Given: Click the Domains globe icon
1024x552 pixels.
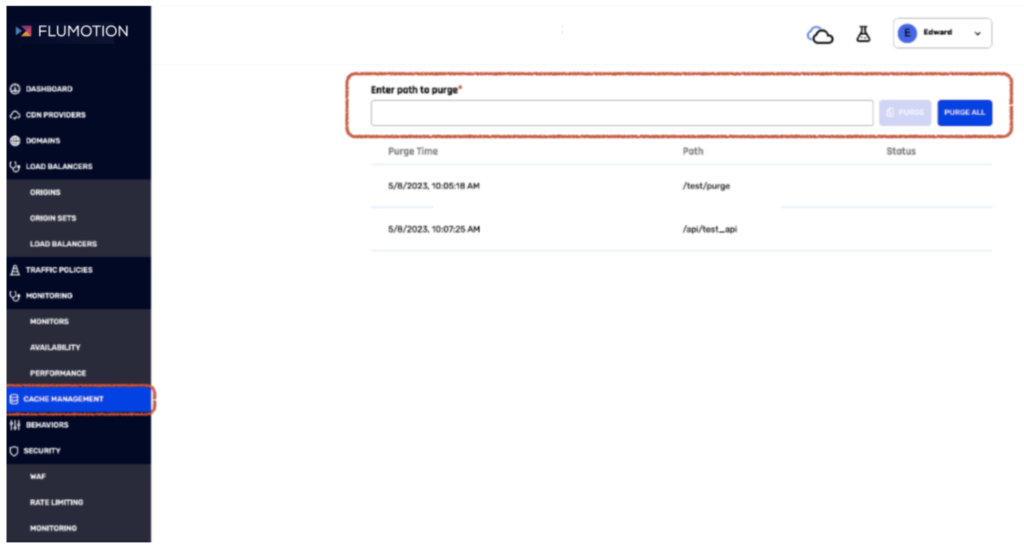Looking at the screenshot, I should (x=15, y=140).
